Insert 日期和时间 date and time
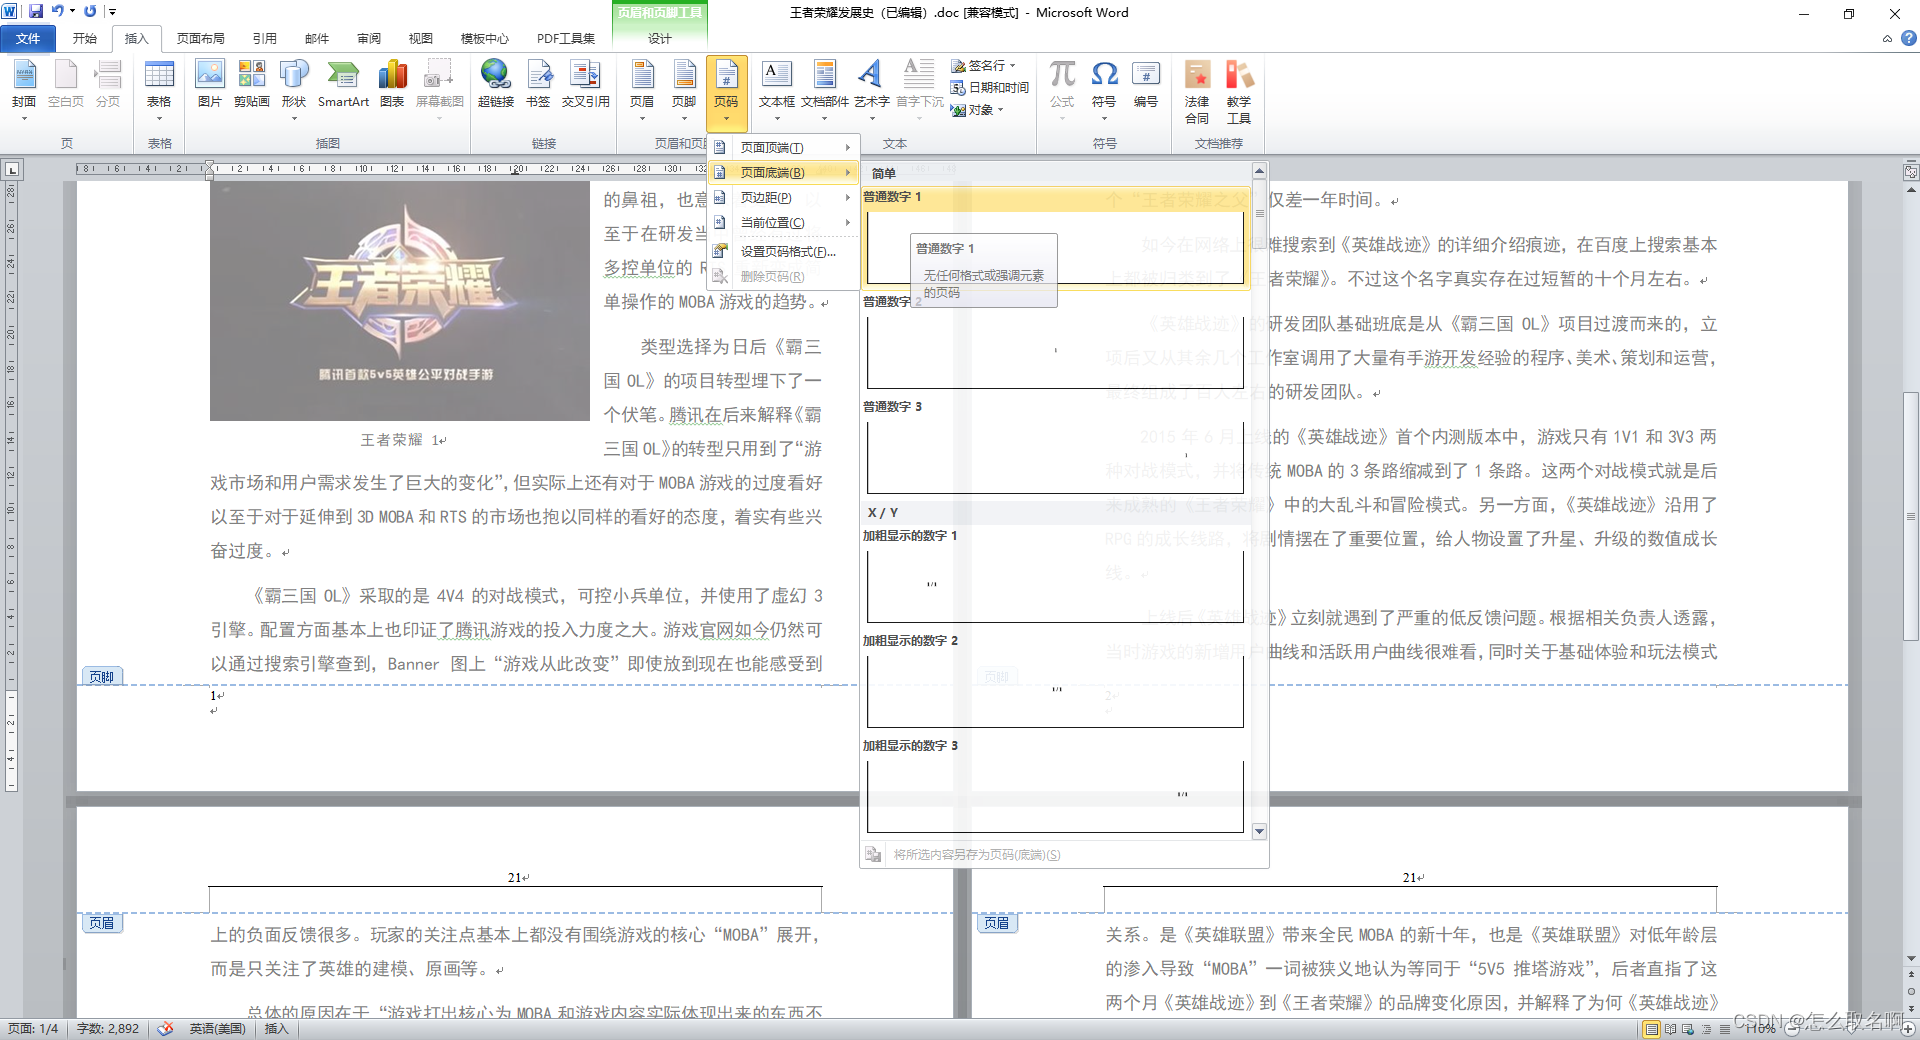 [990, 88]
